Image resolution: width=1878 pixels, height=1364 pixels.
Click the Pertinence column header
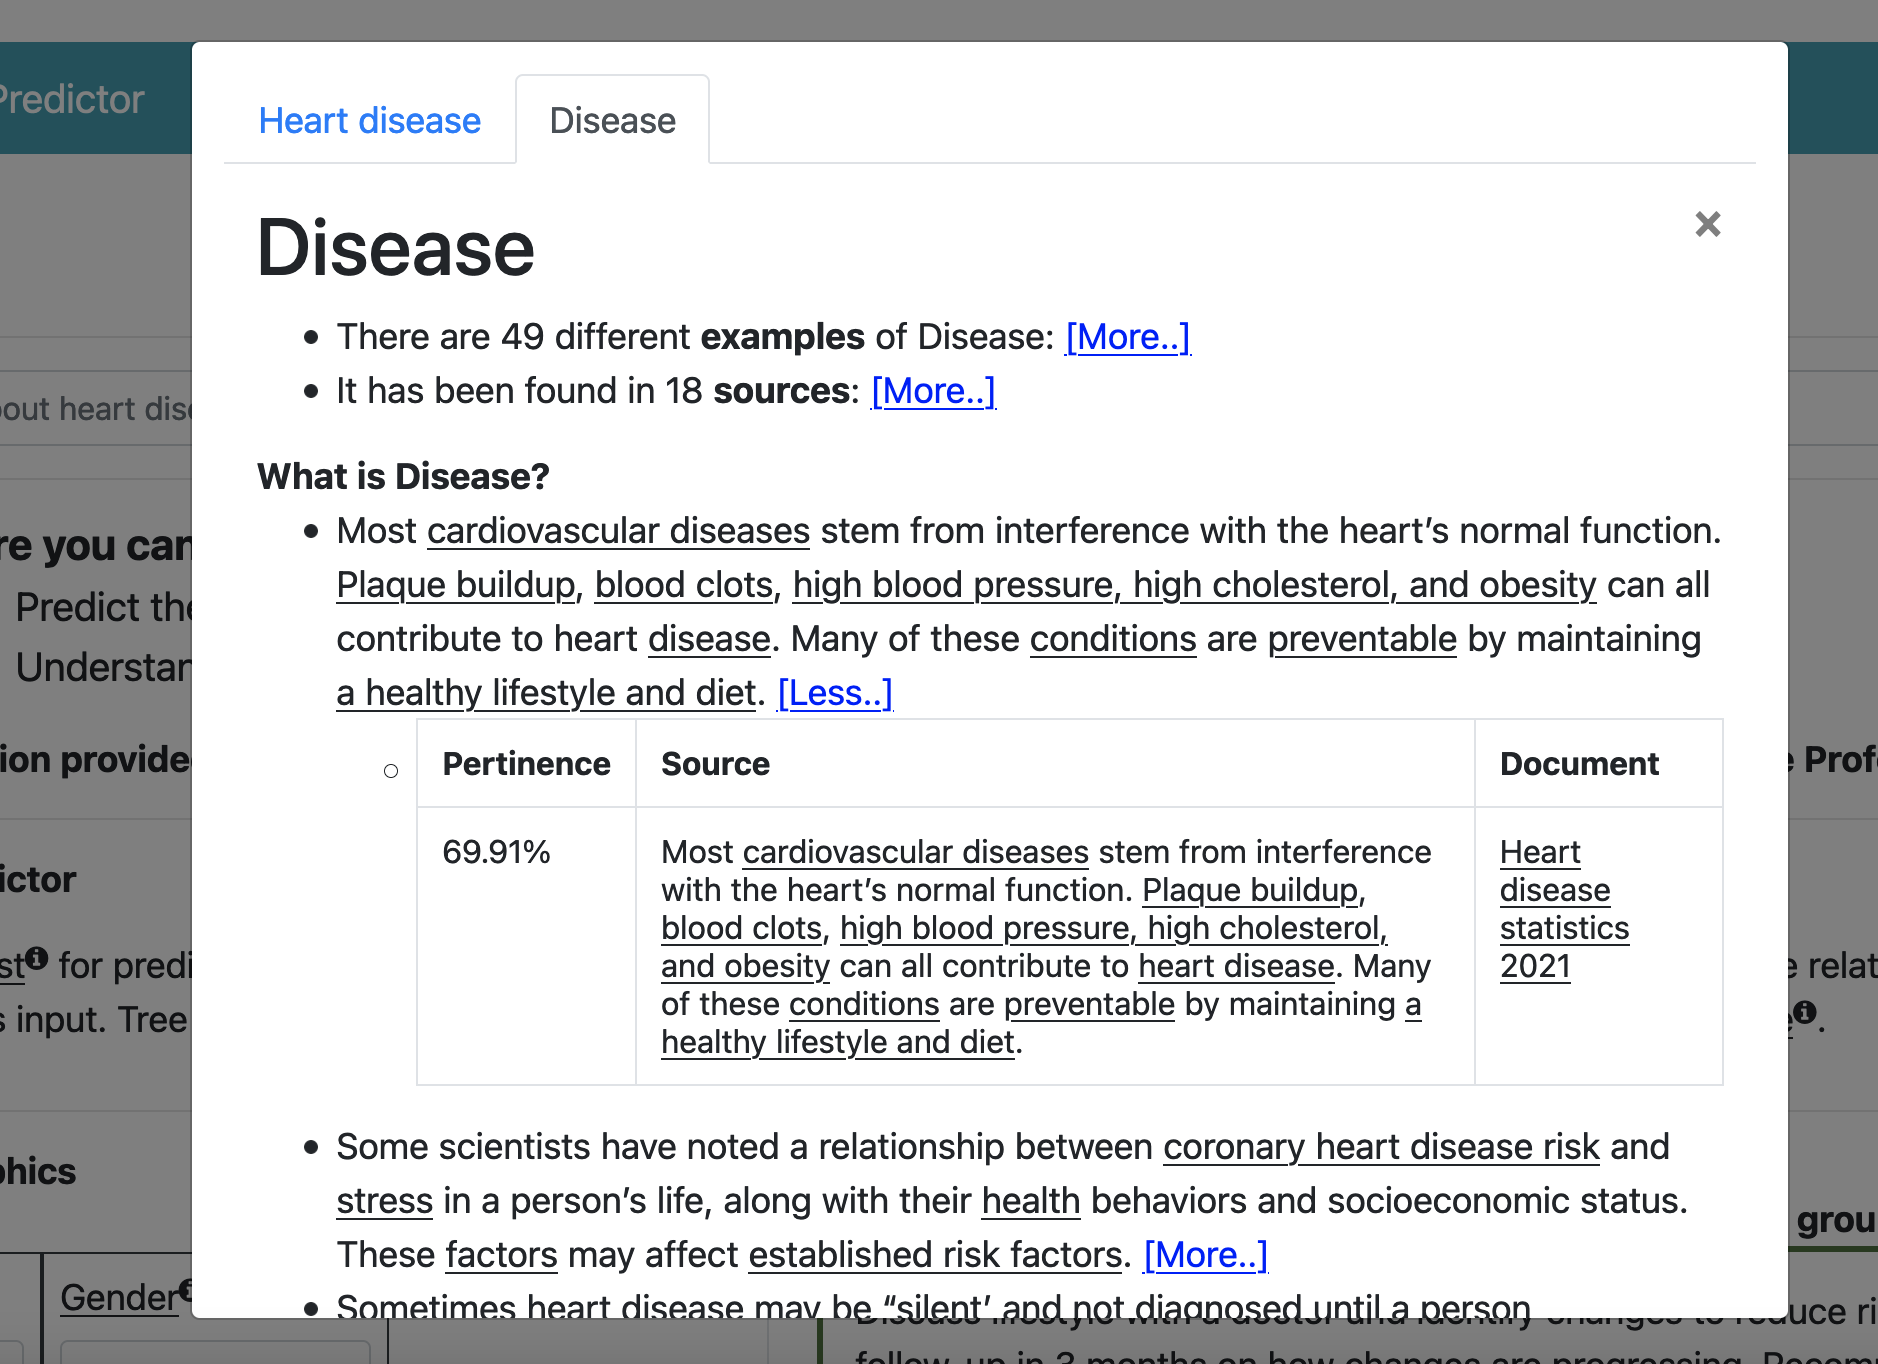pyautogui.click(x=526, y=764)
